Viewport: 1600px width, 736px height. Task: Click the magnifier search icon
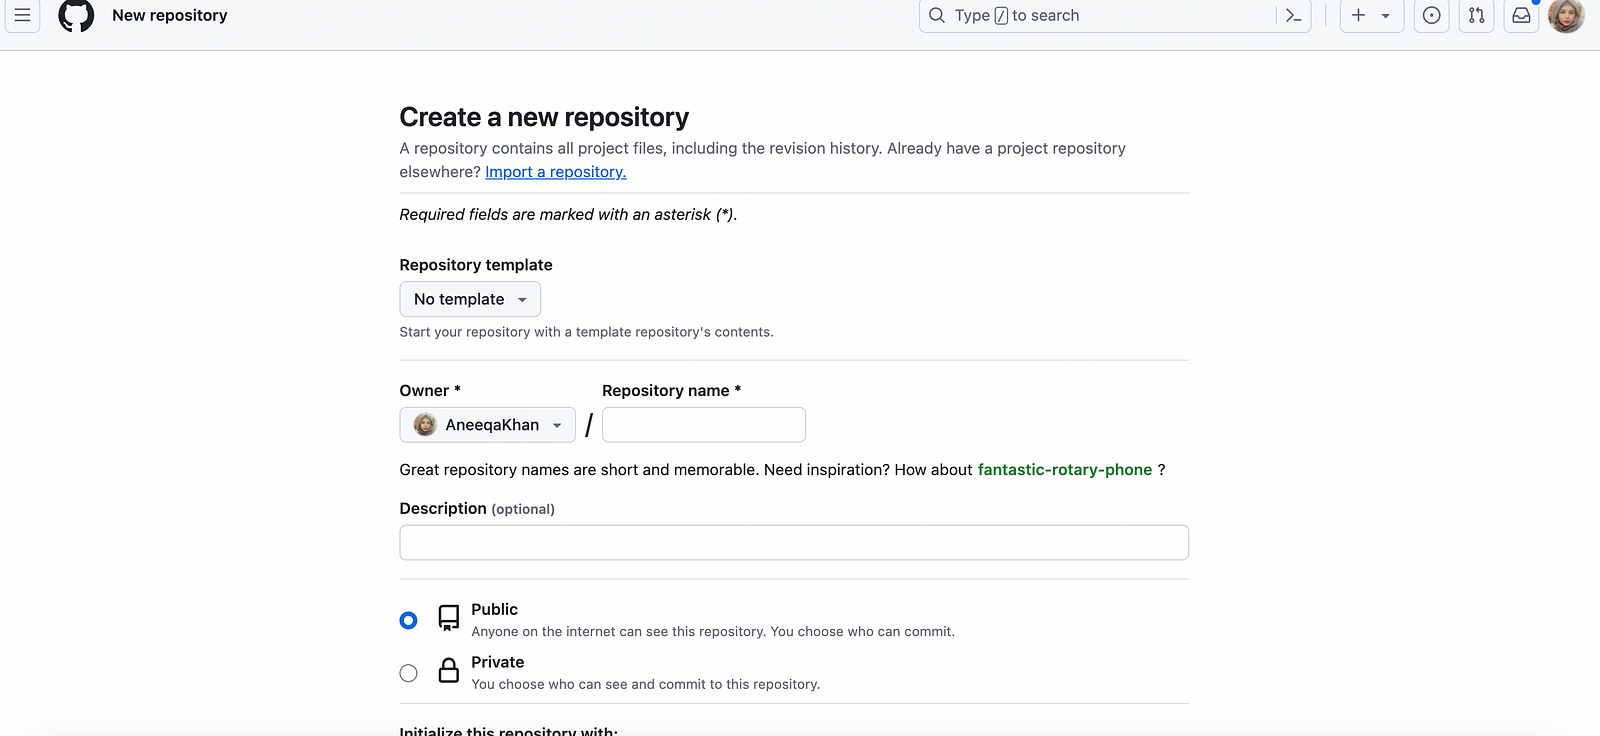(937, 15)
